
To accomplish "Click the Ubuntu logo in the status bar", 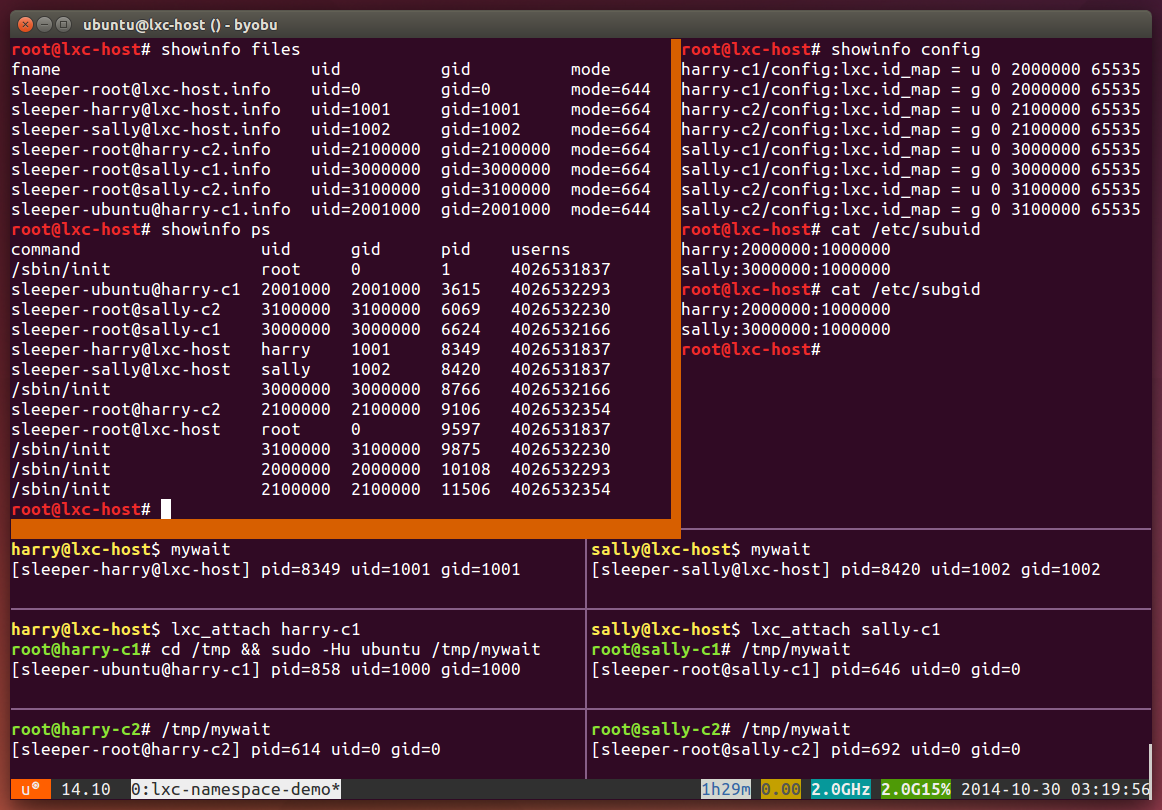I will coord(30,790).
